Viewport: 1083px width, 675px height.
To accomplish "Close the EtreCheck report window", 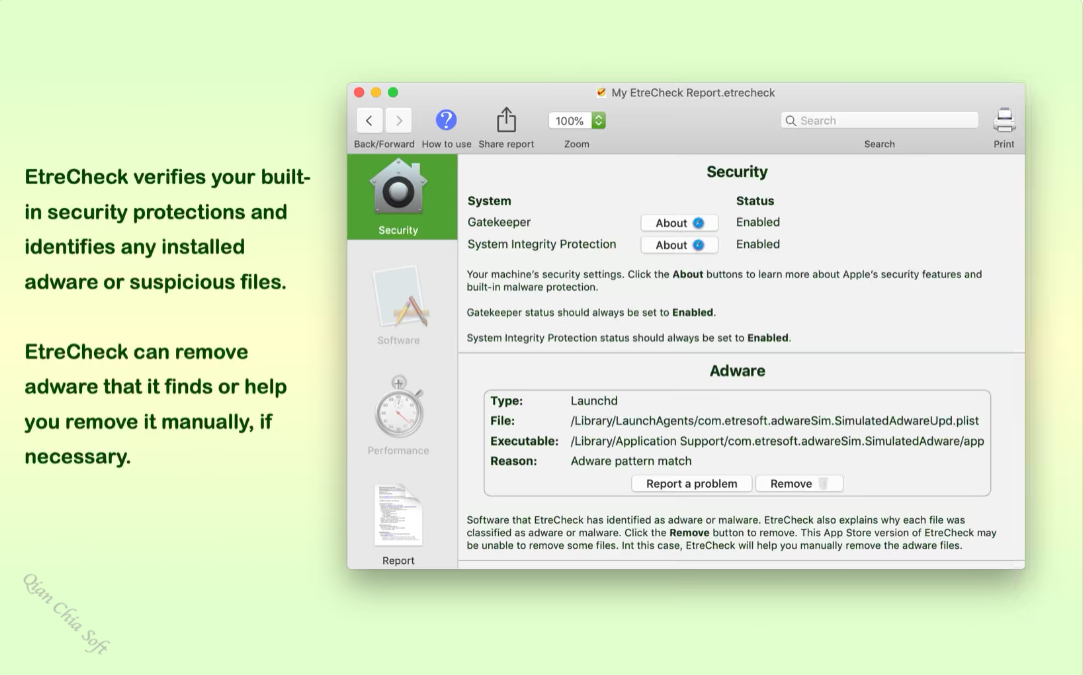I will click(359, 93).
